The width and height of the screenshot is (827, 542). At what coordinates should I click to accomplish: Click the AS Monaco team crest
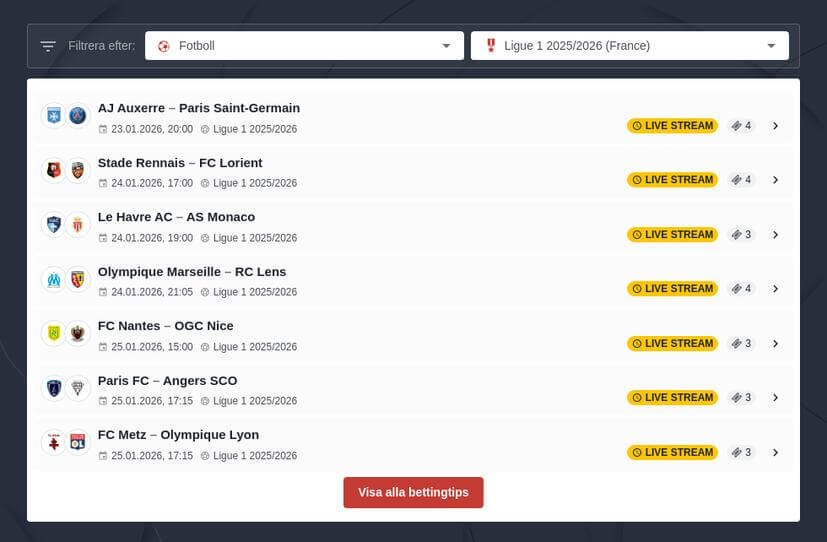point(78,225)
